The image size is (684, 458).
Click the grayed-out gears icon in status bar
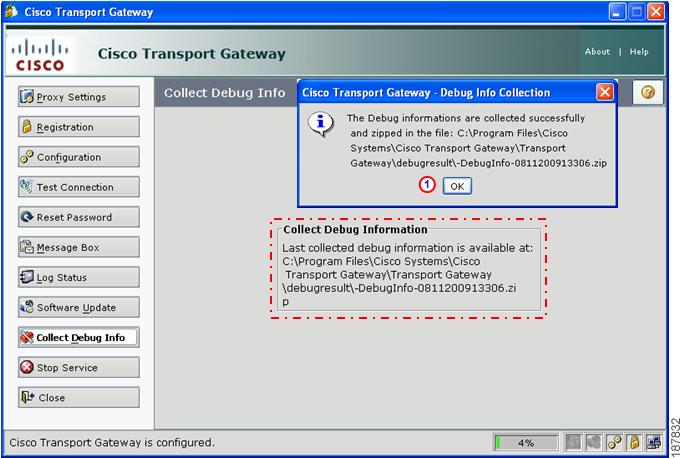pyautogui.click(x=593, y=442)
